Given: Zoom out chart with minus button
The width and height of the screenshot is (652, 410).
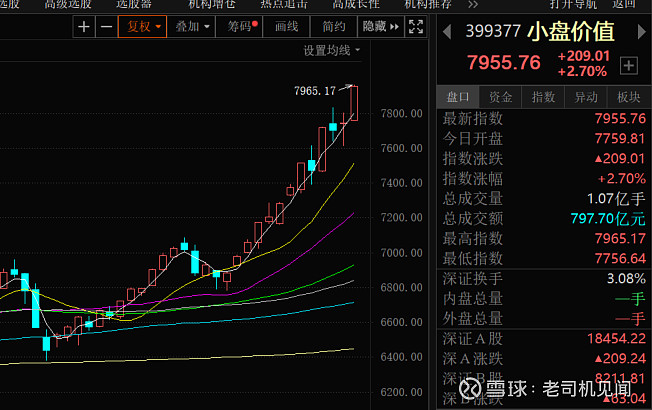Looking at the screenshot, I should click(x=106, y=27).
